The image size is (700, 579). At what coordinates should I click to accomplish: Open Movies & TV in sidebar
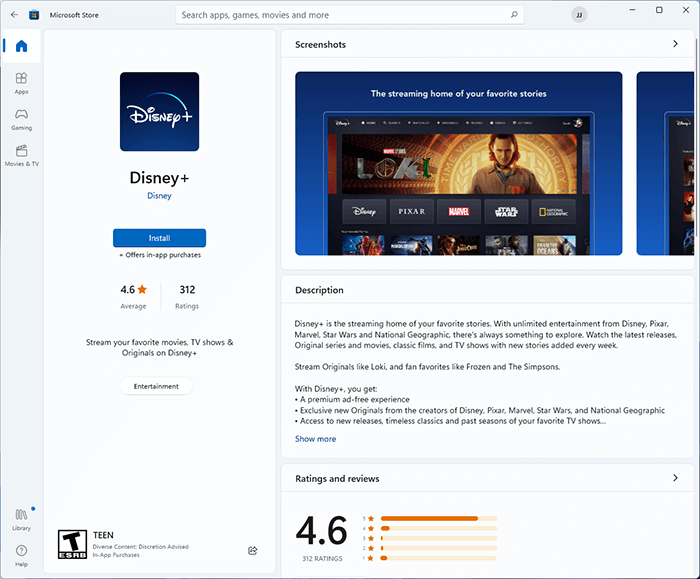tap(21, 156)
